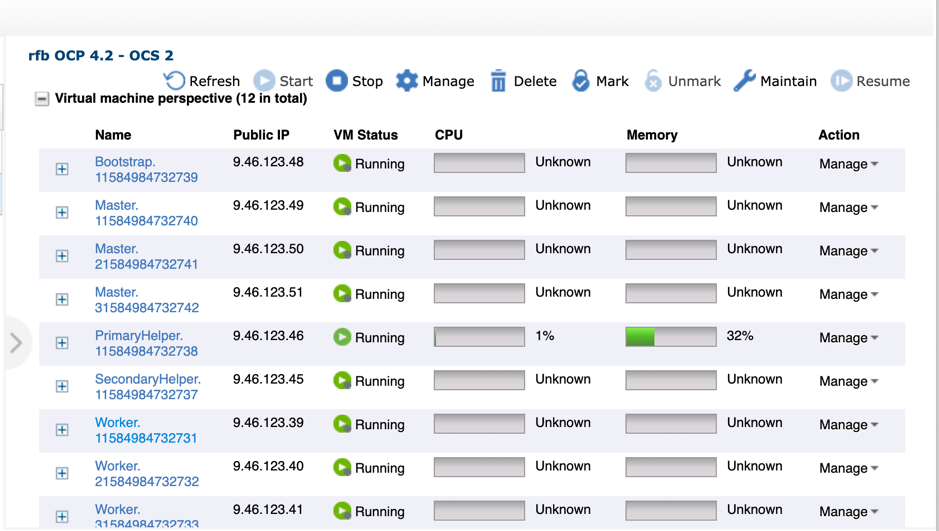Click the Refresh icon in toolbar
The width and height of the screenshot is (939, 531).
click(x=174, y=80)
